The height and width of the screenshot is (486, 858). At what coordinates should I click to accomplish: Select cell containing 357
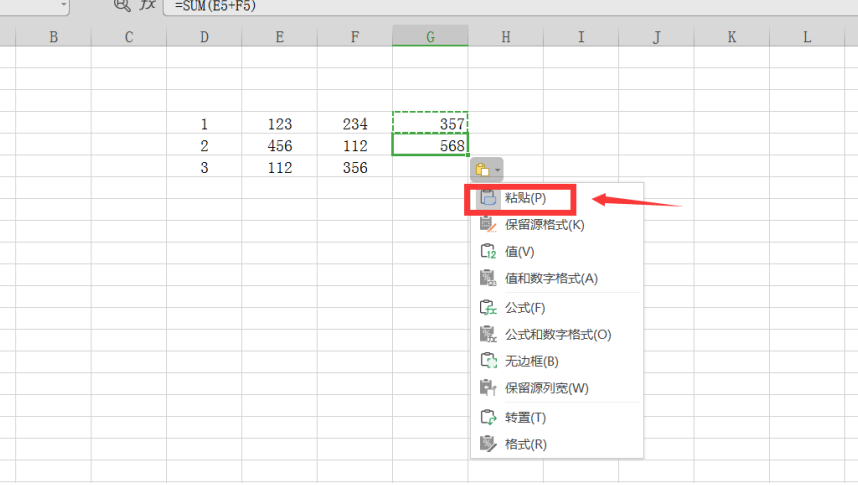click(x=430, y=123)
